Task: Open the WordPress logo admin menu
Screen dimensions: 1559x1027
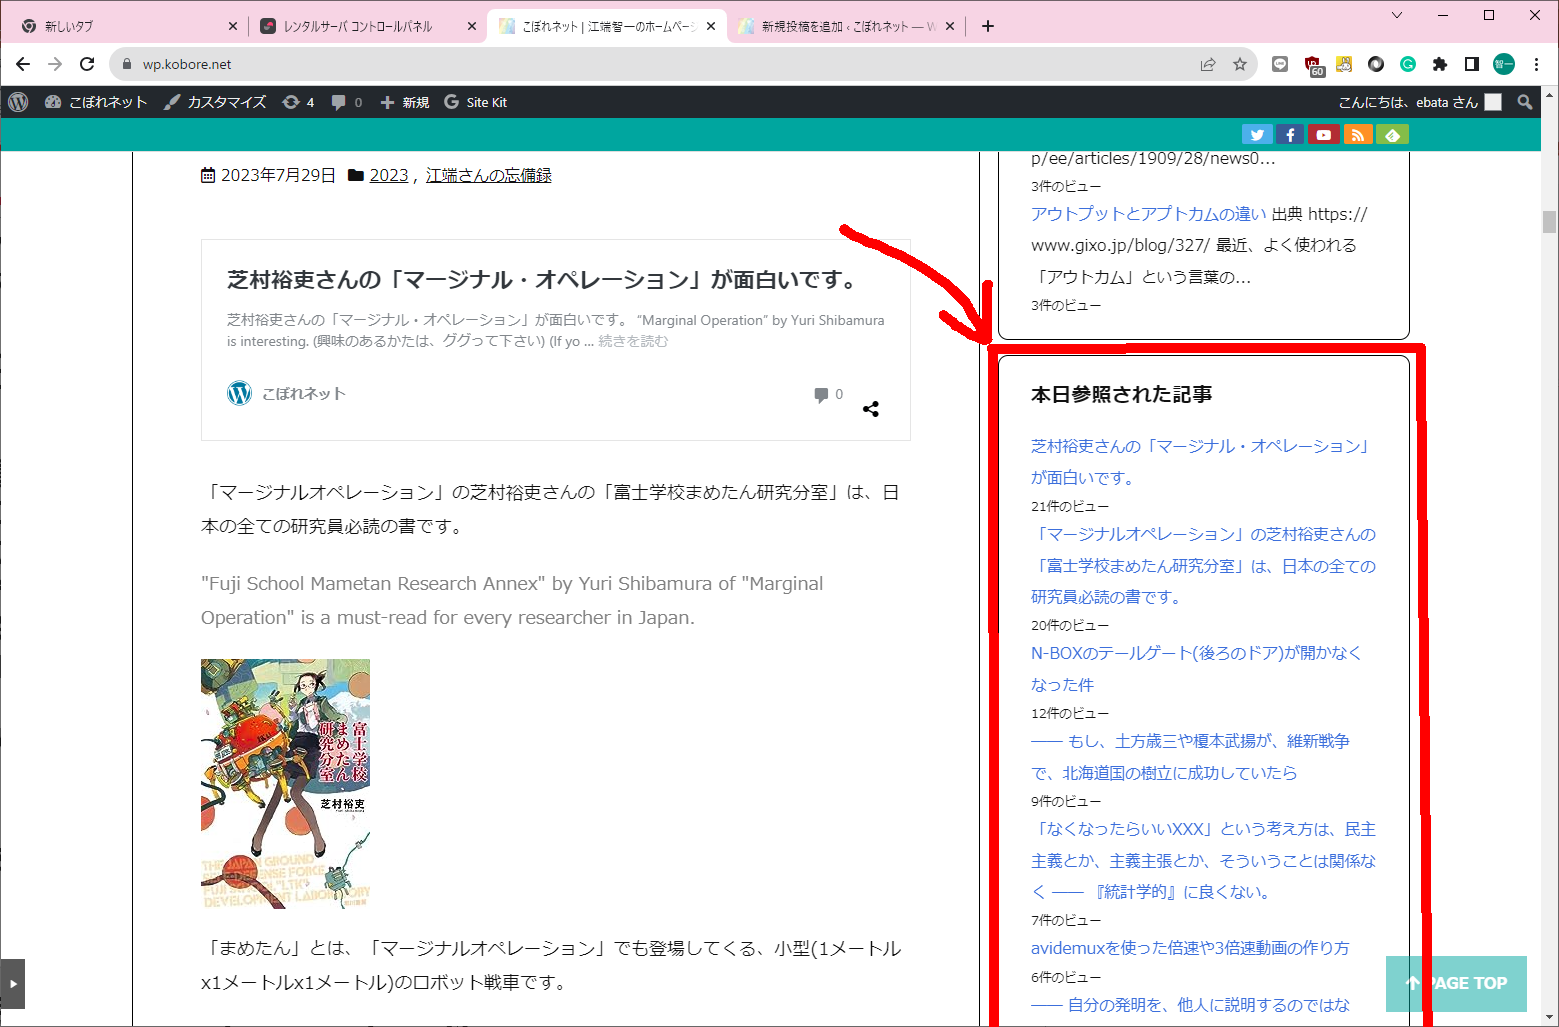Action: [x=18, y=102]
